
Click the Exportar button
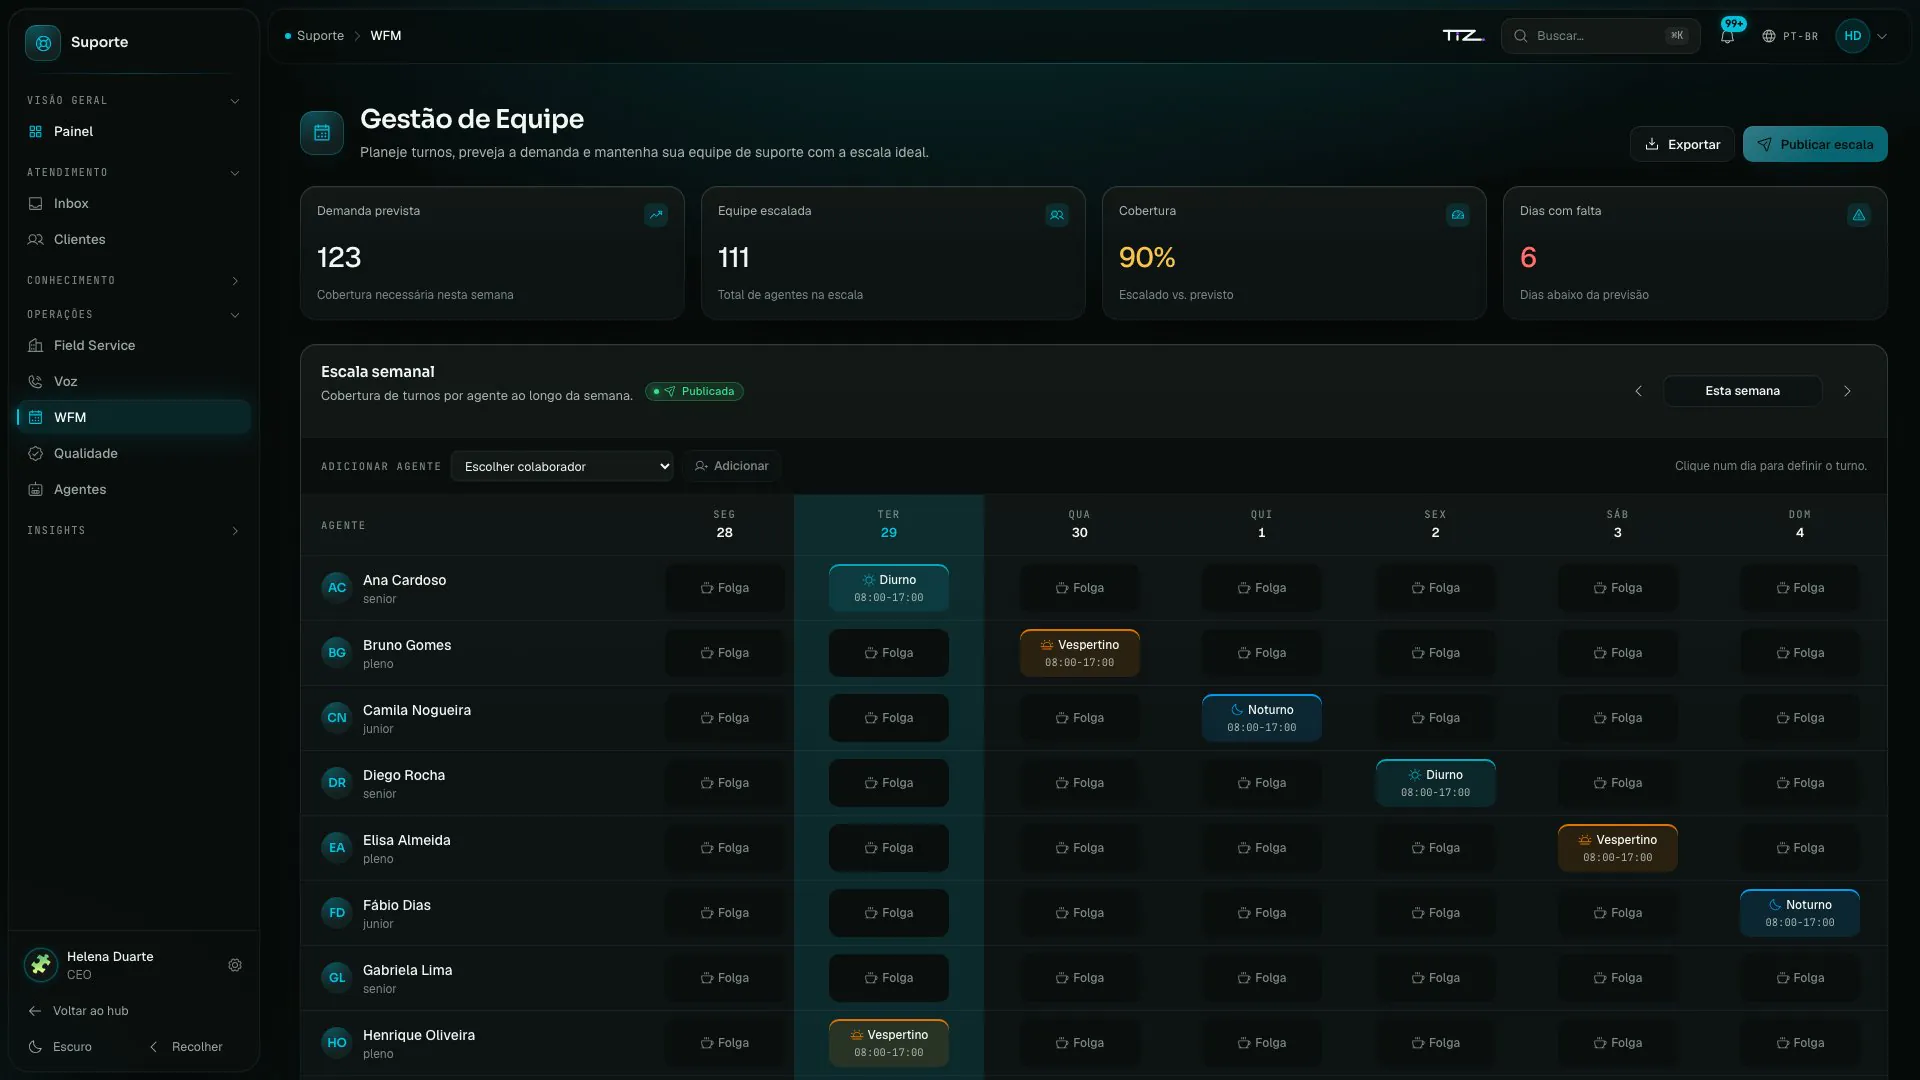click(x=1682, y=144)
